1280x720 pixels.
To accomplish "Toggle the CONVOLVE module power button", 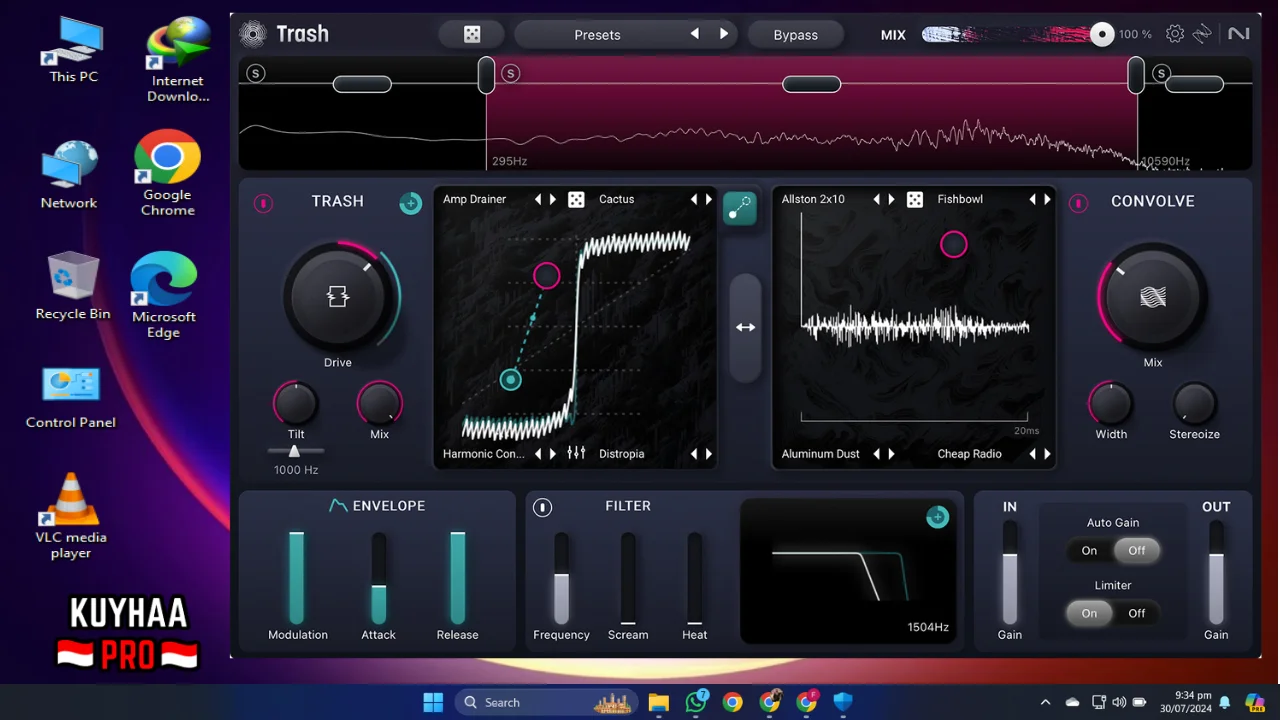I will coord(1078,203).
